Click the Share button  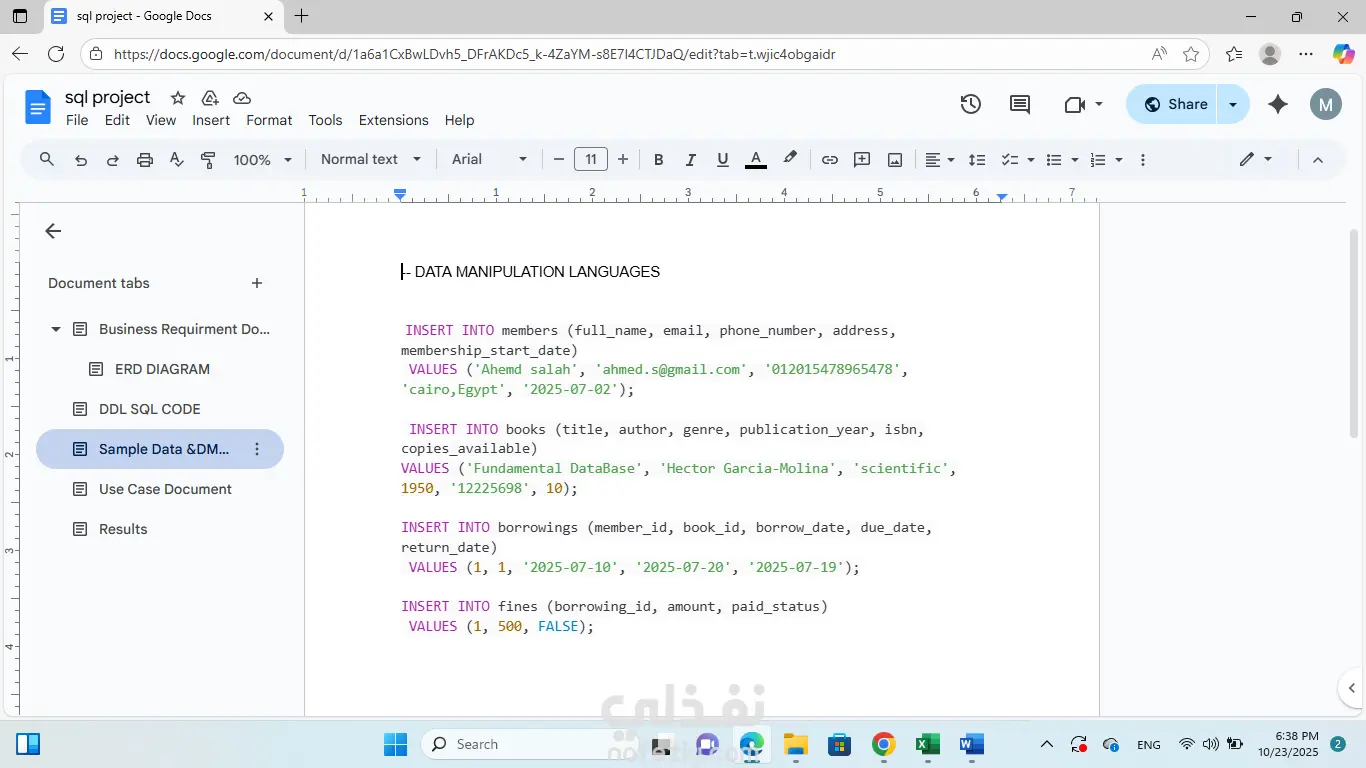(x=1174, y=104)
